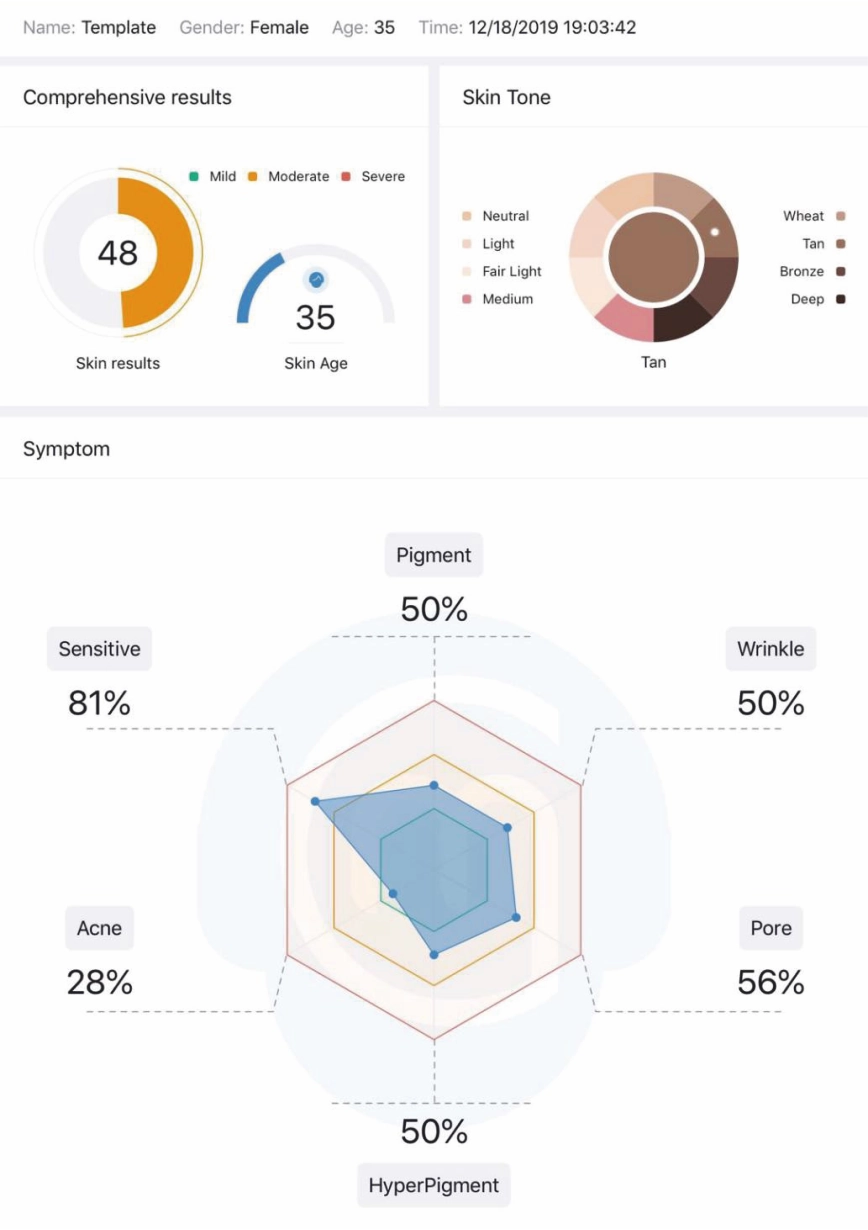This screenshot has width=868, height=1230.
Task: Open the Sensitive symptom label
Action: click(99, 649)
